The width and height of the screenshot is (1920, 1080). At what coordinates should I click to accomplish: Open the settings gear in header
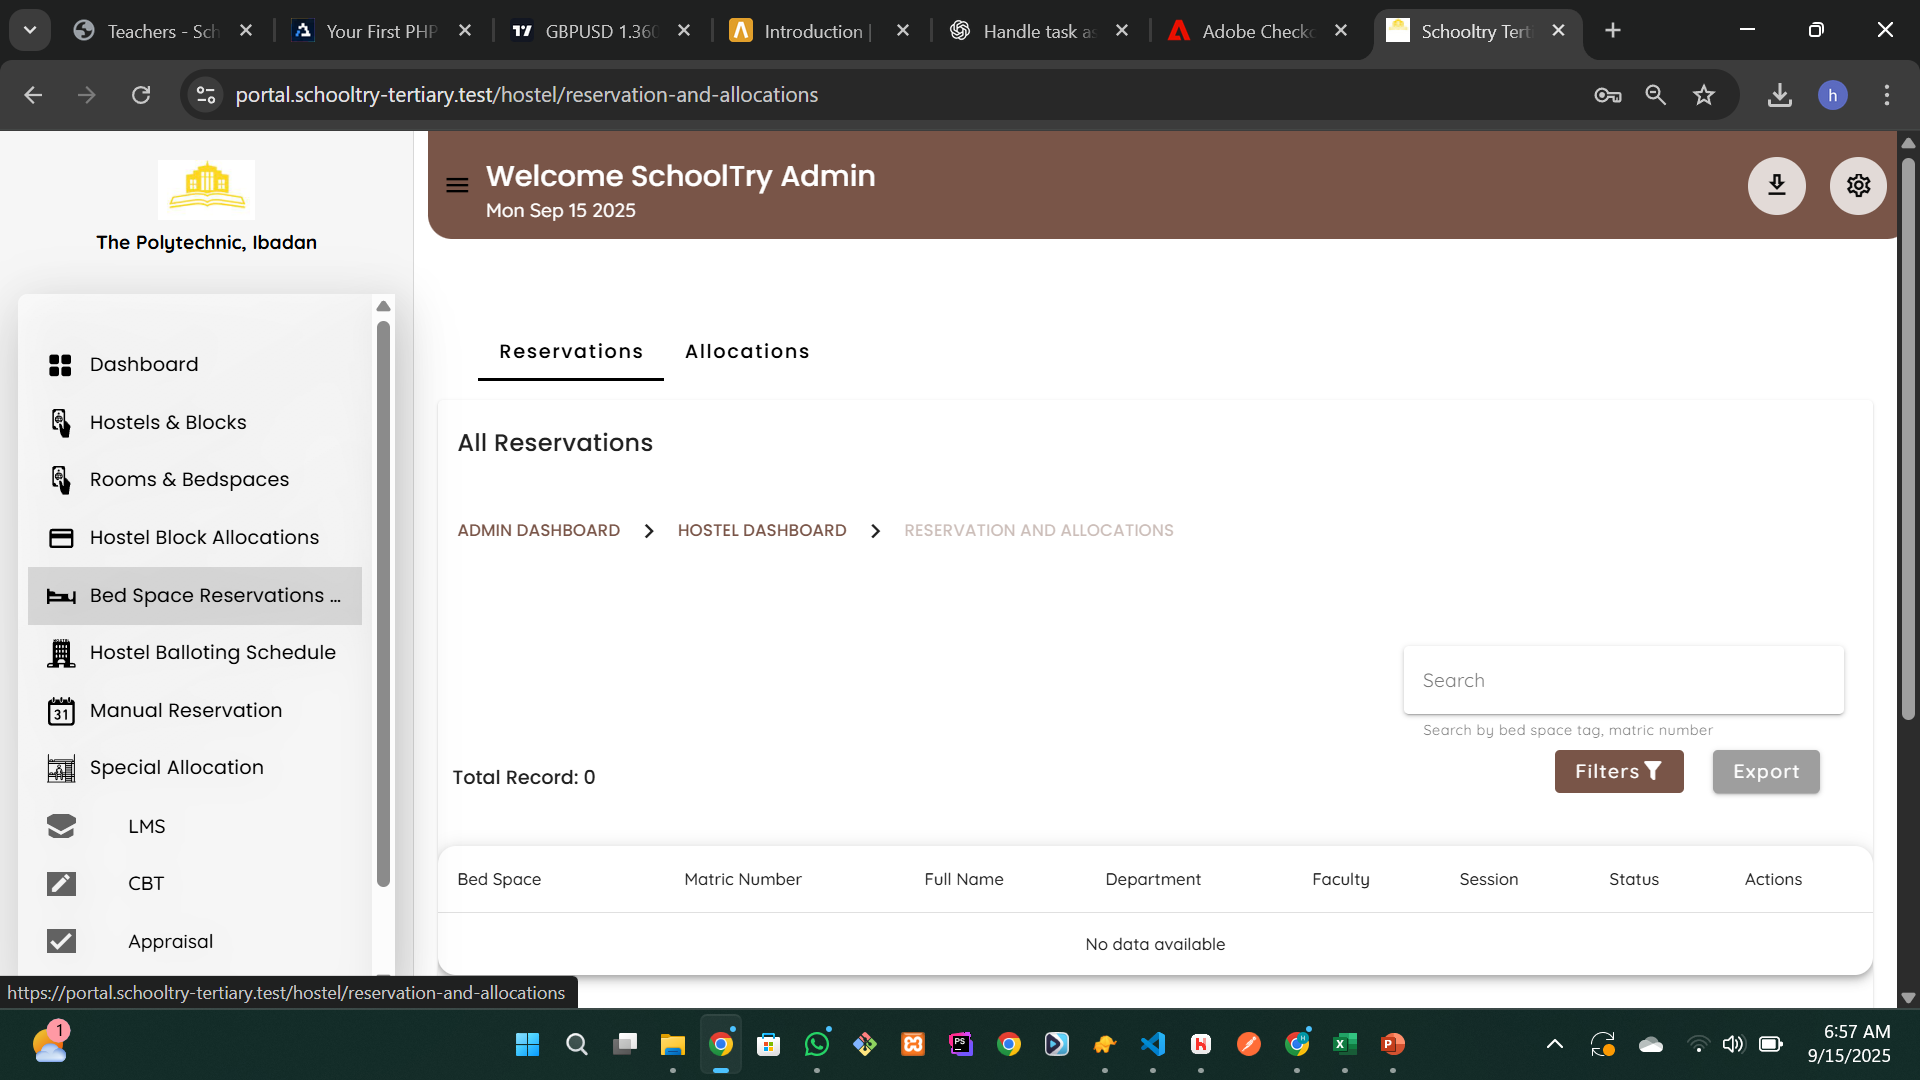click(1858, 185)
